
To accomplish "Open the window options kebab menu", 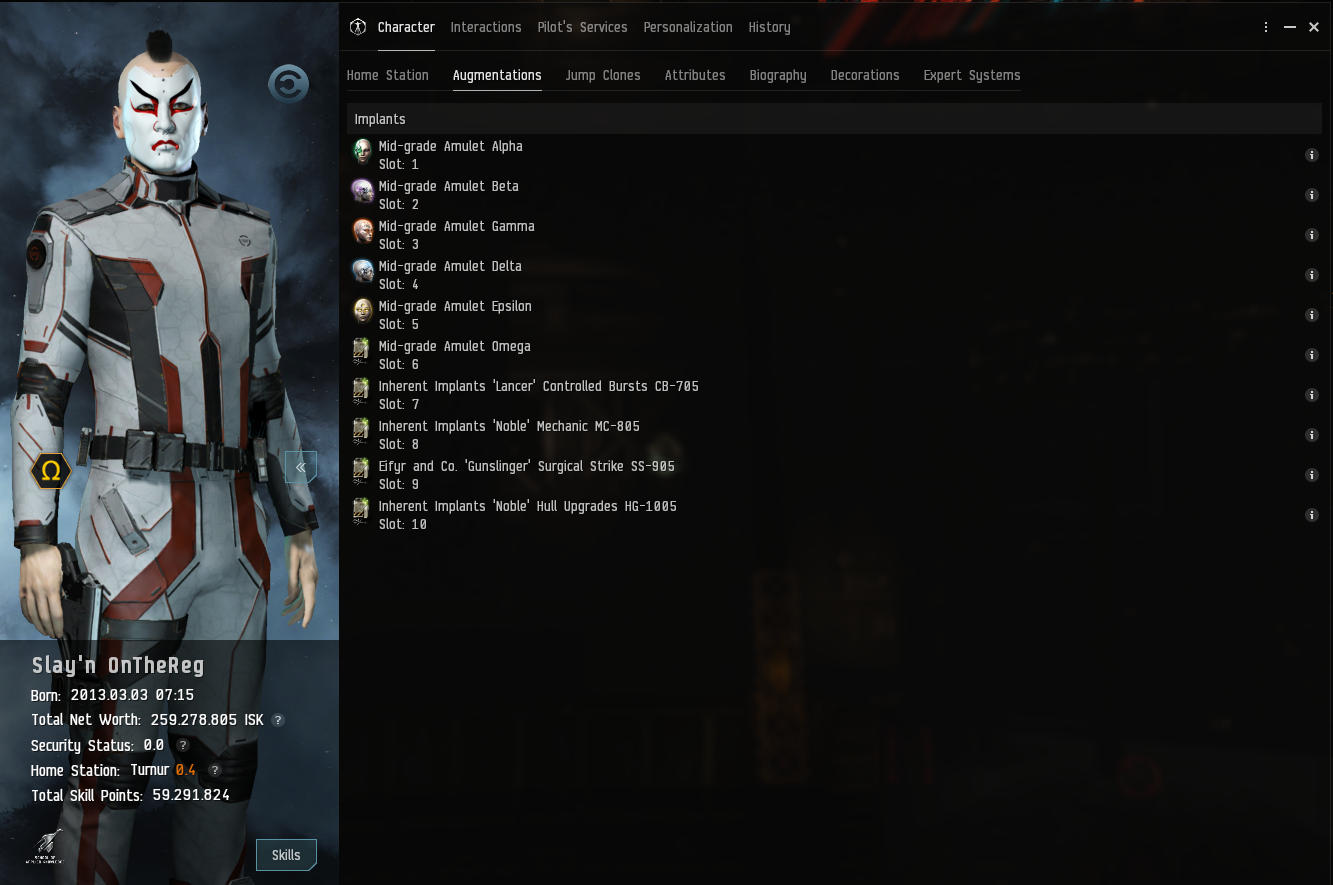I will tap(1266, 27).
